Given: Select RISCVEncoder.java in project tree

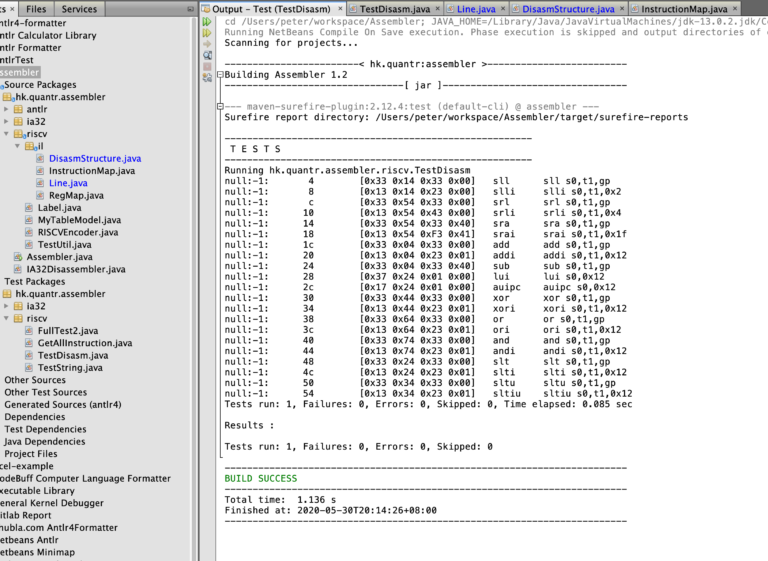Looking at the screenshot, I should (77, 232).
